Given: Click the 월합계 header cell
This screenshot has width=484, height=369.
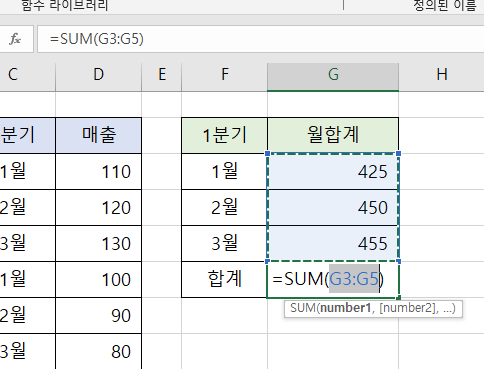Looking at the screenshot, I should [333, 135].
